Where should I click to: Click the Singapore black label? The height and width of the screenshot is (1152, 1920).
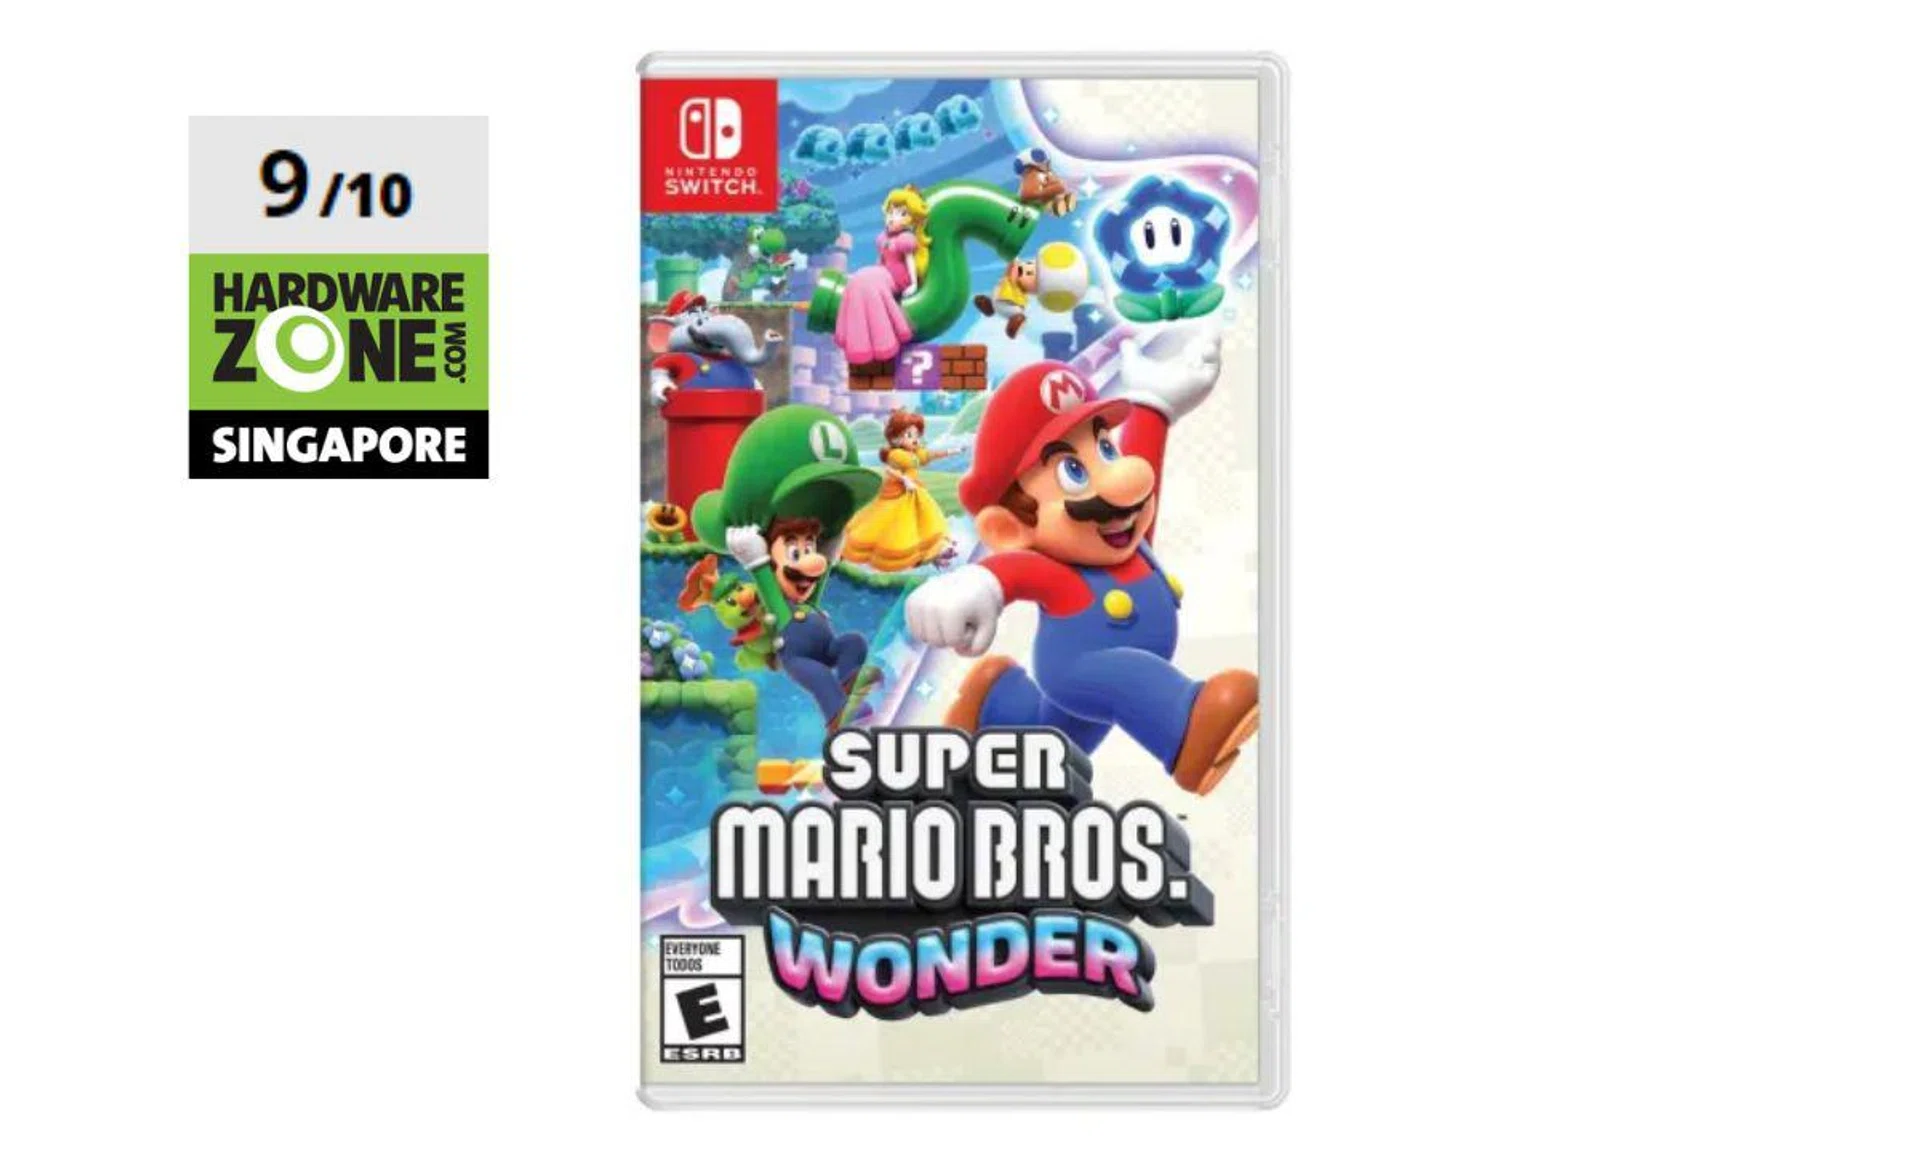338,444
